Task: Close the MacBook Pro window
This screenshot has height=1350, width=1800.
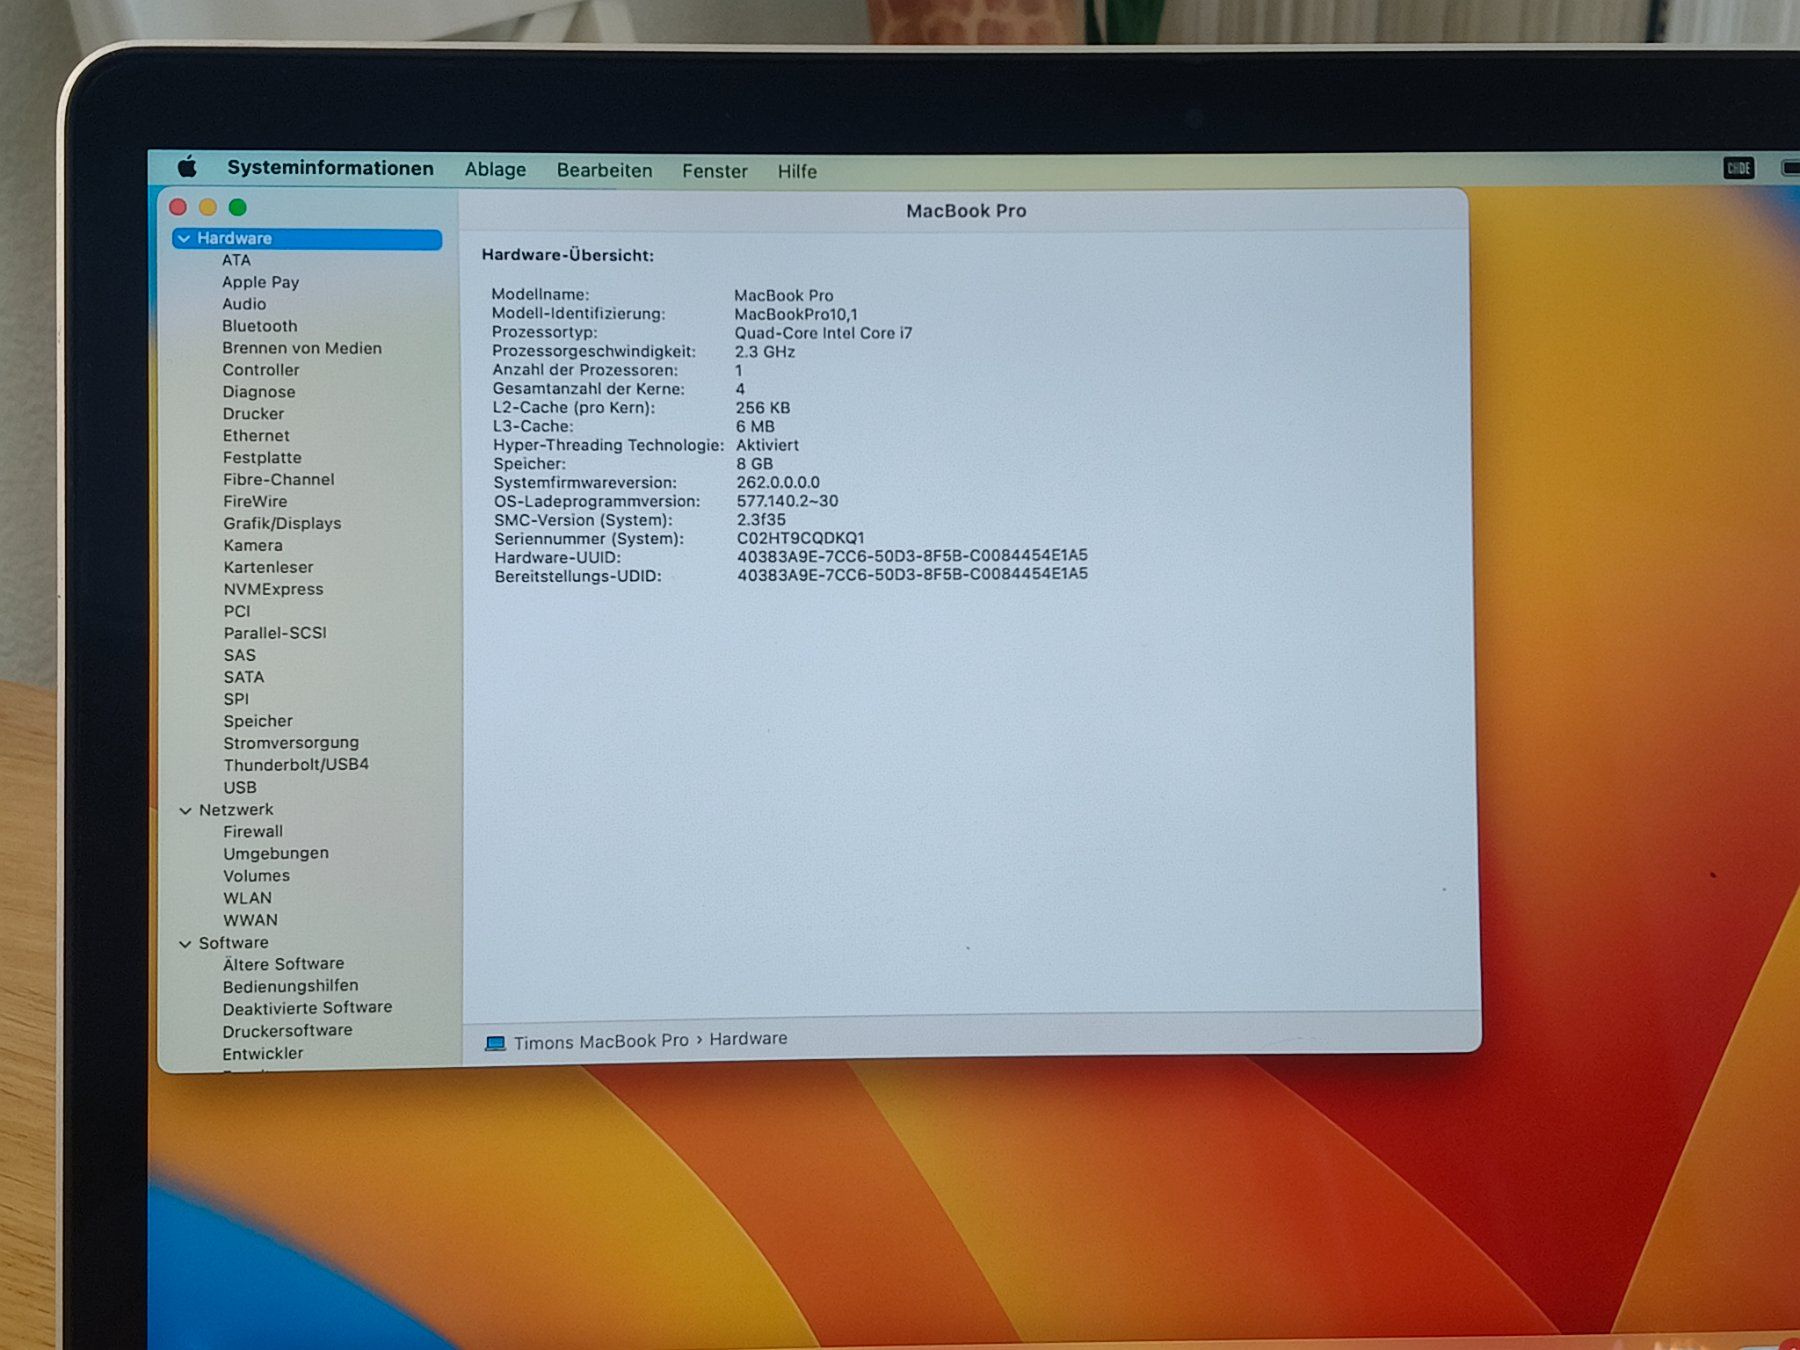Action: 178,207
